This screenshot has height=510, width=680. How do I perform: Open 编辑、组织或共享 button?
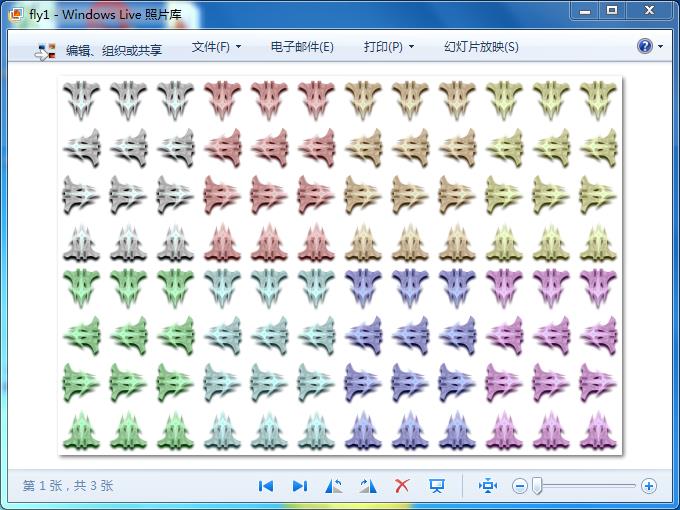tap(98, 50)
